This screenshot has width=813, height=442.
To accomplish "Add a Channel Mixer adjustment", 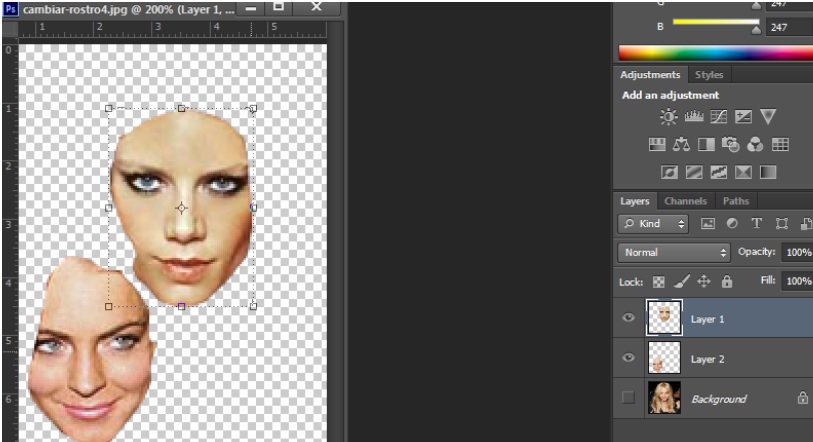I will point(755,145).
